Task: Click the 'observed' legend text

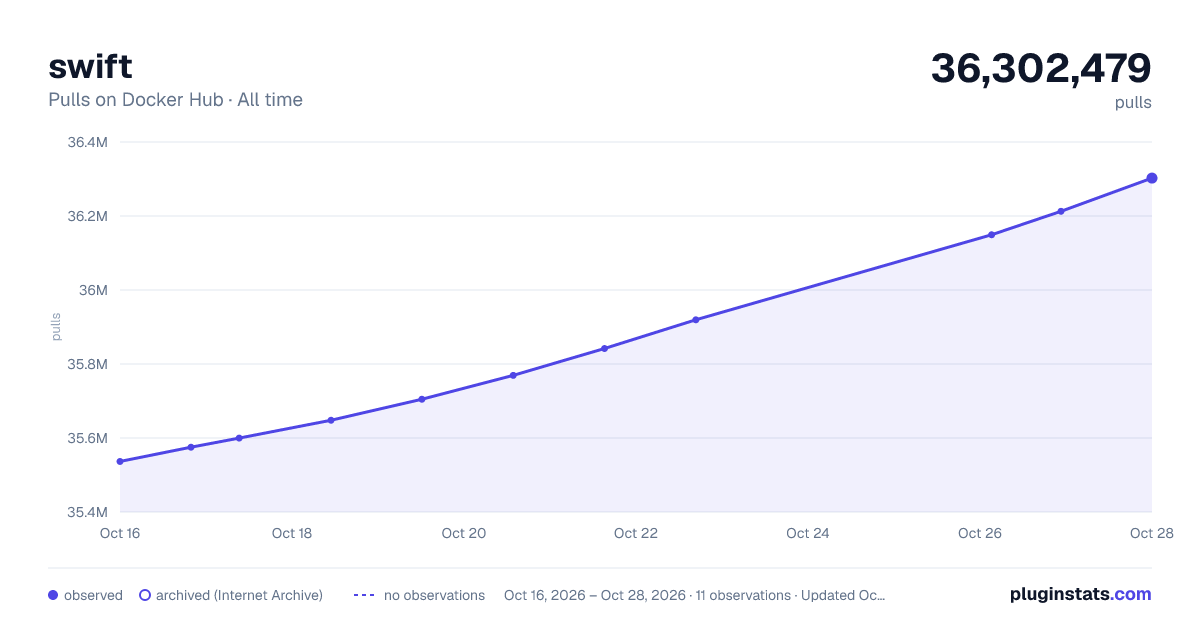Action: (x=93, y=595)
